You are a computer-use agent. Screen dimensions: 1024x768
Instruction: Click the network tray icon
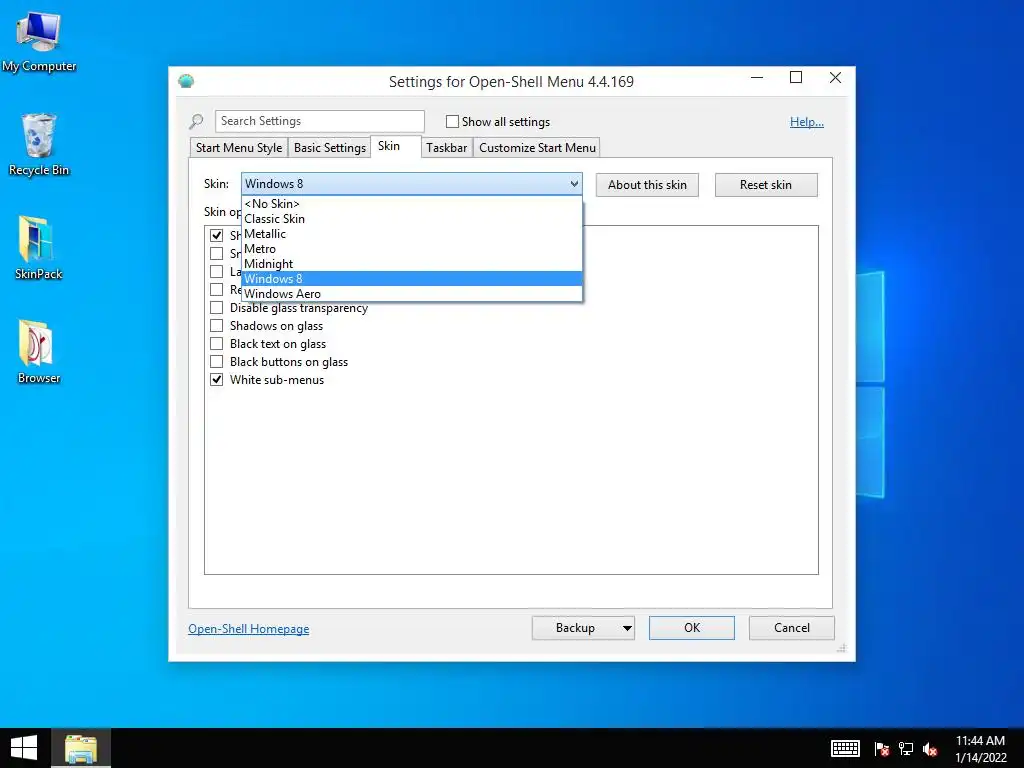(x=906, y=748)
